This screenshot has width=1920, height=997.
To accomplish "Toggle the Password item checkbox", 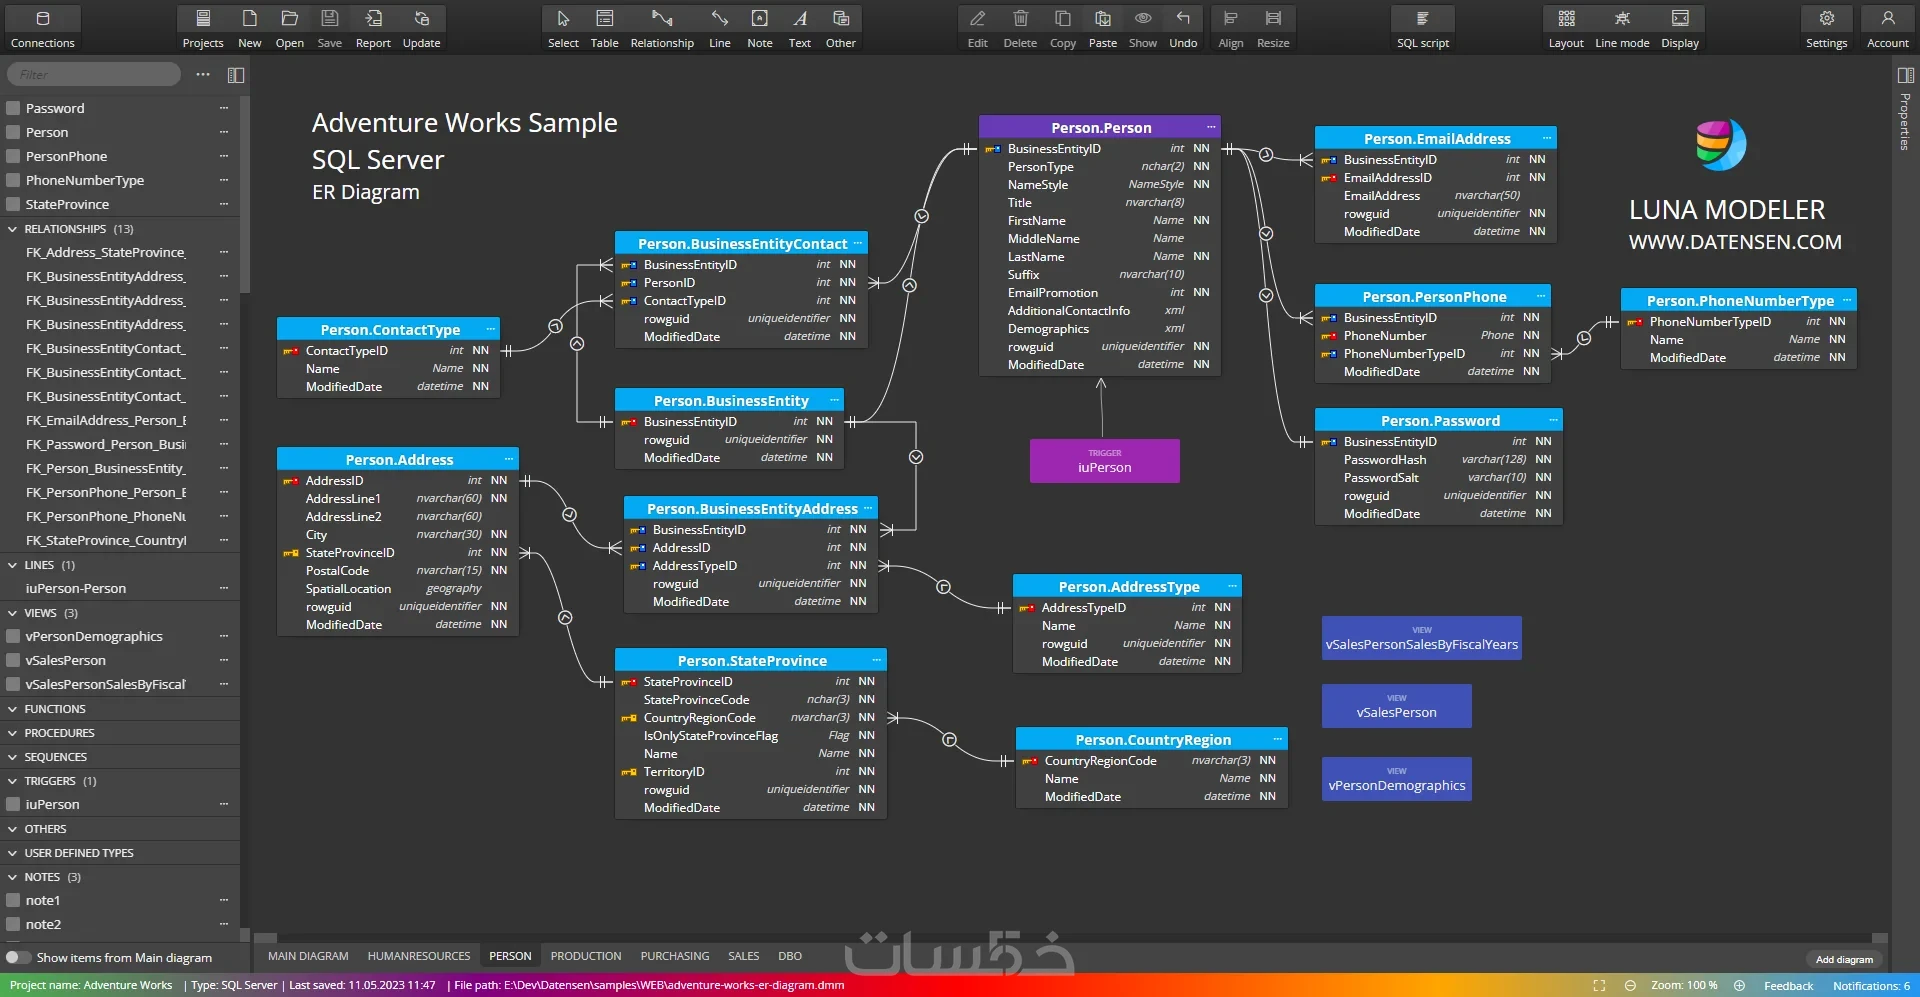I will coord(13,108).
